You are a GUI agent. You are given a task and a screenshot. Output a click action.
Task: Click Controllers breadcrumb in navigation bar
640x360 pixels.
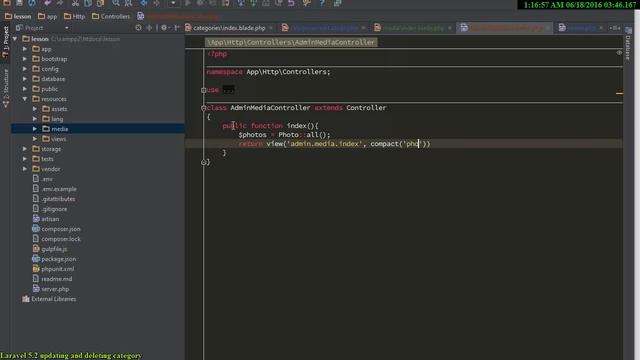coord(111,16)
